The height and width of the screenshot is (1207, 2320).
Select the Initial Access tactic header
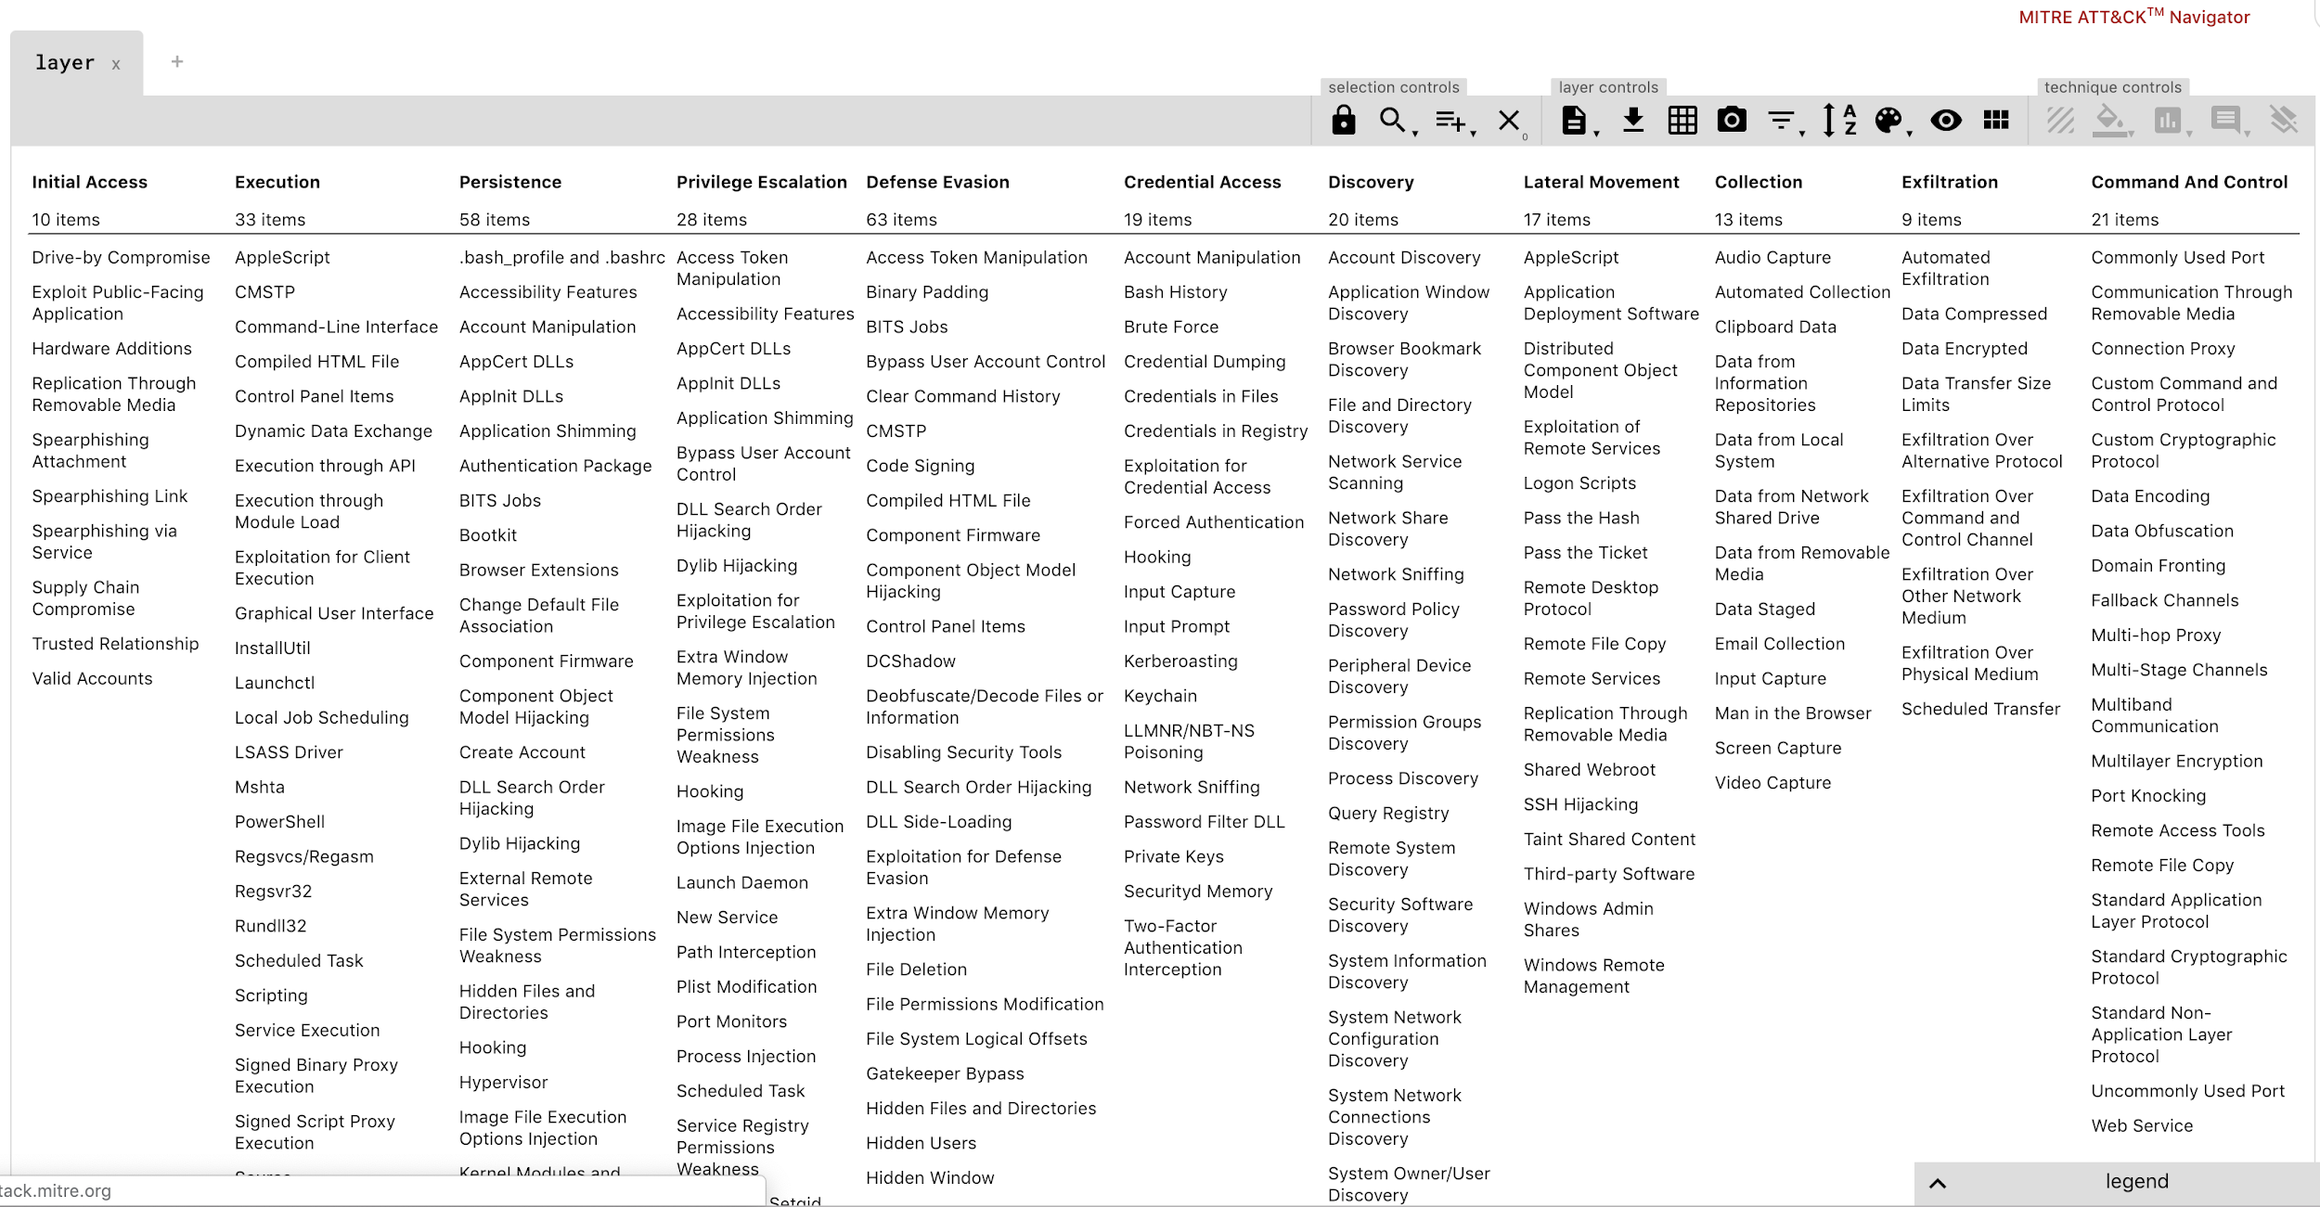[x=89, y=182]
